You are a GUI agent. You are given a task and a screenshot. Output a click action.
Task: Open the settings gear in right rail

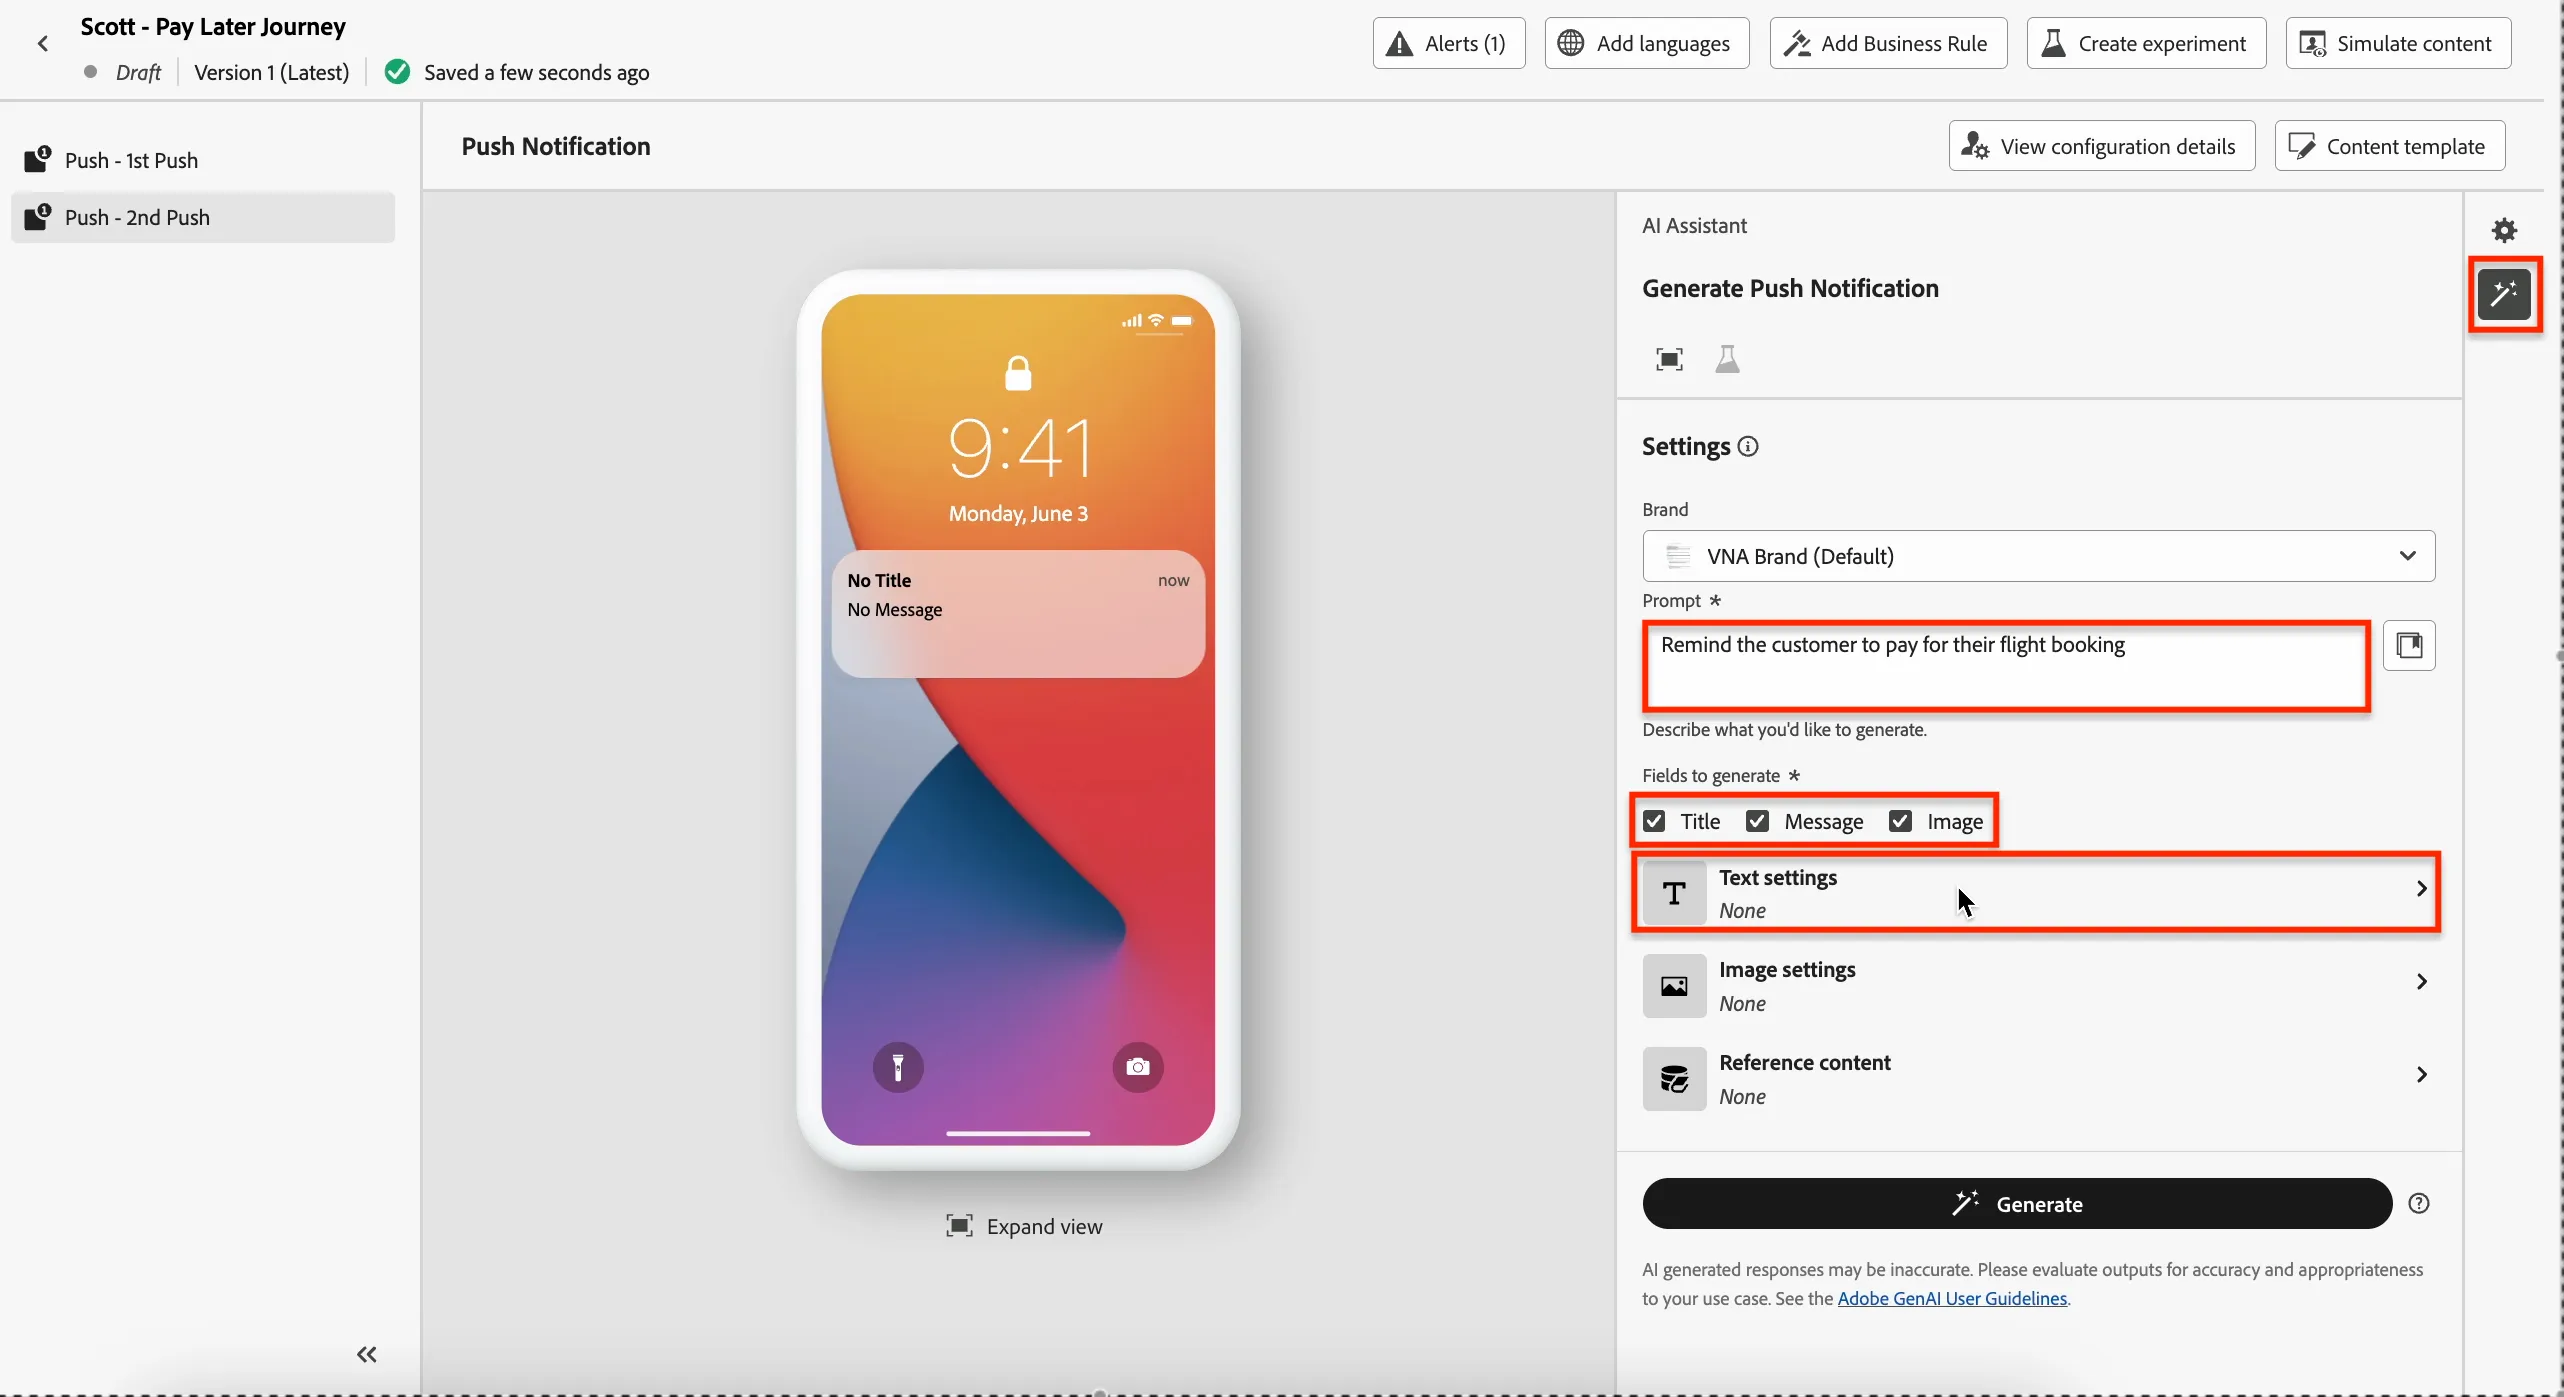click(x=2503, y=231)
